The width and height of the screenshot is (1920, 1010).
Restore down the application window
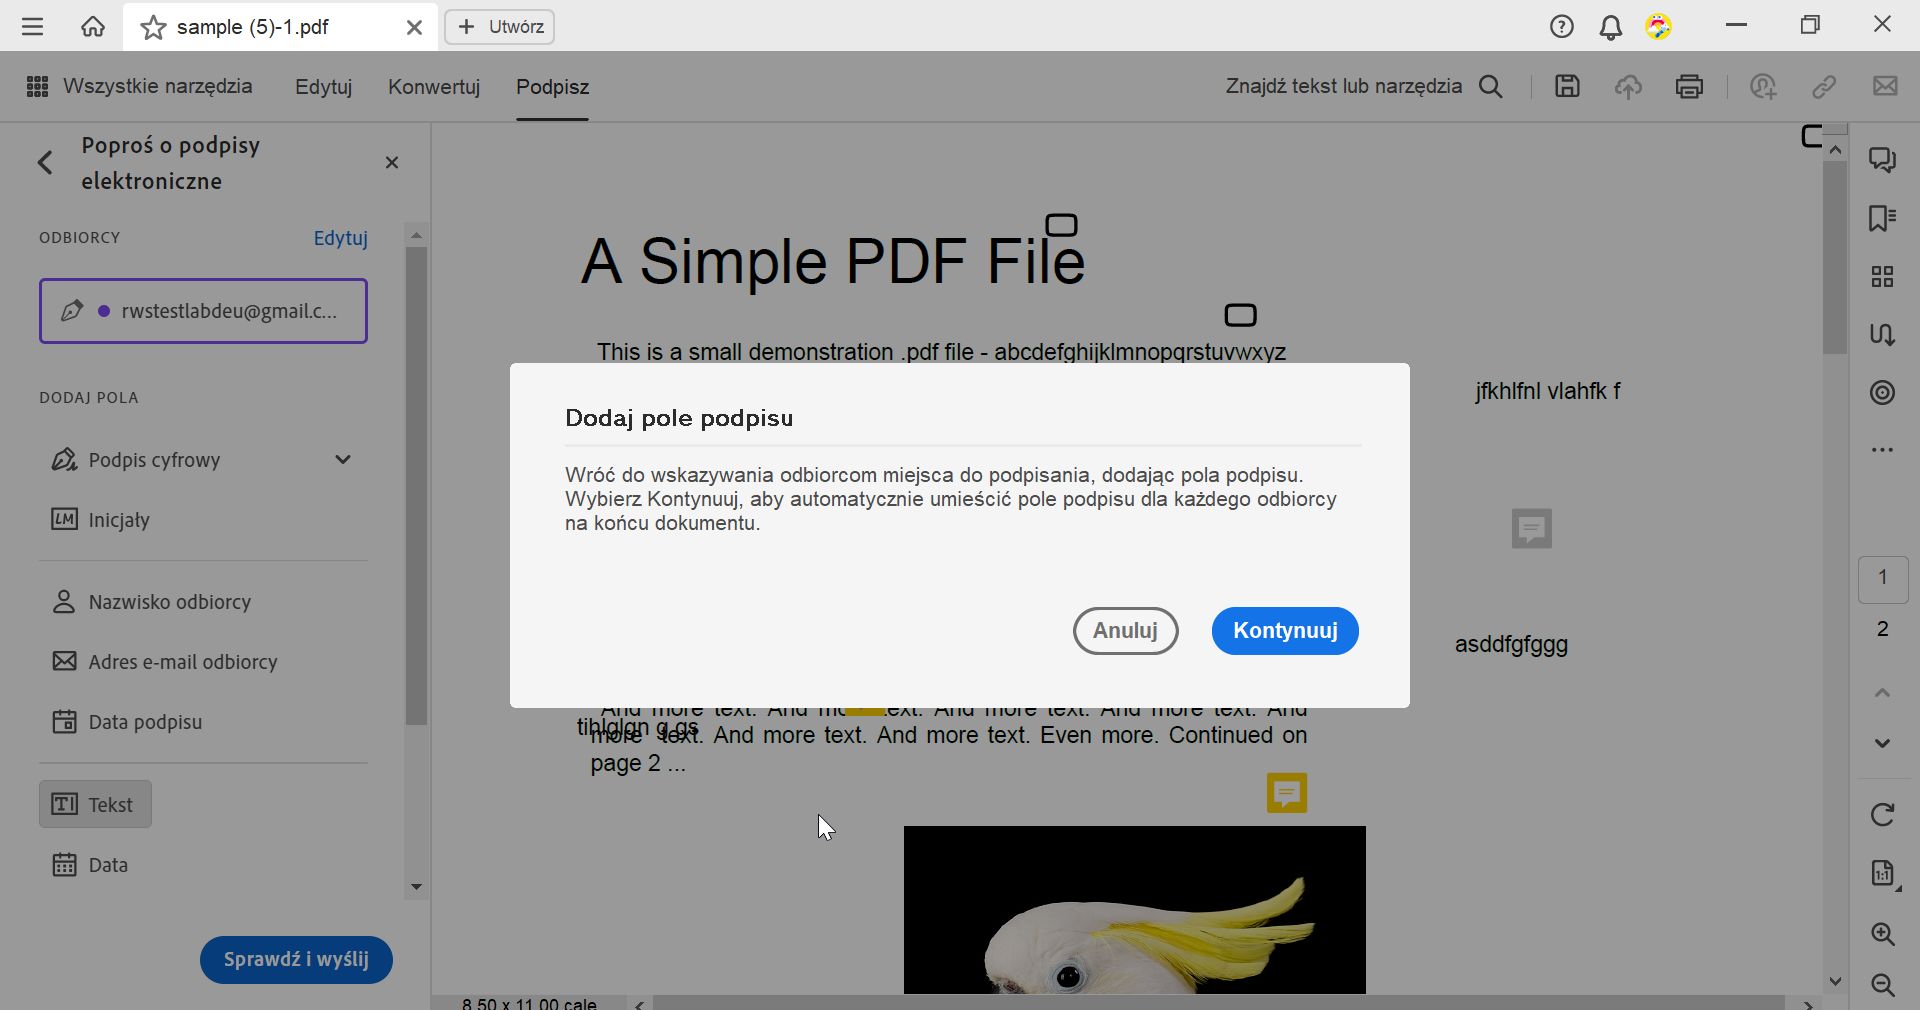(x=1810, y=25)
